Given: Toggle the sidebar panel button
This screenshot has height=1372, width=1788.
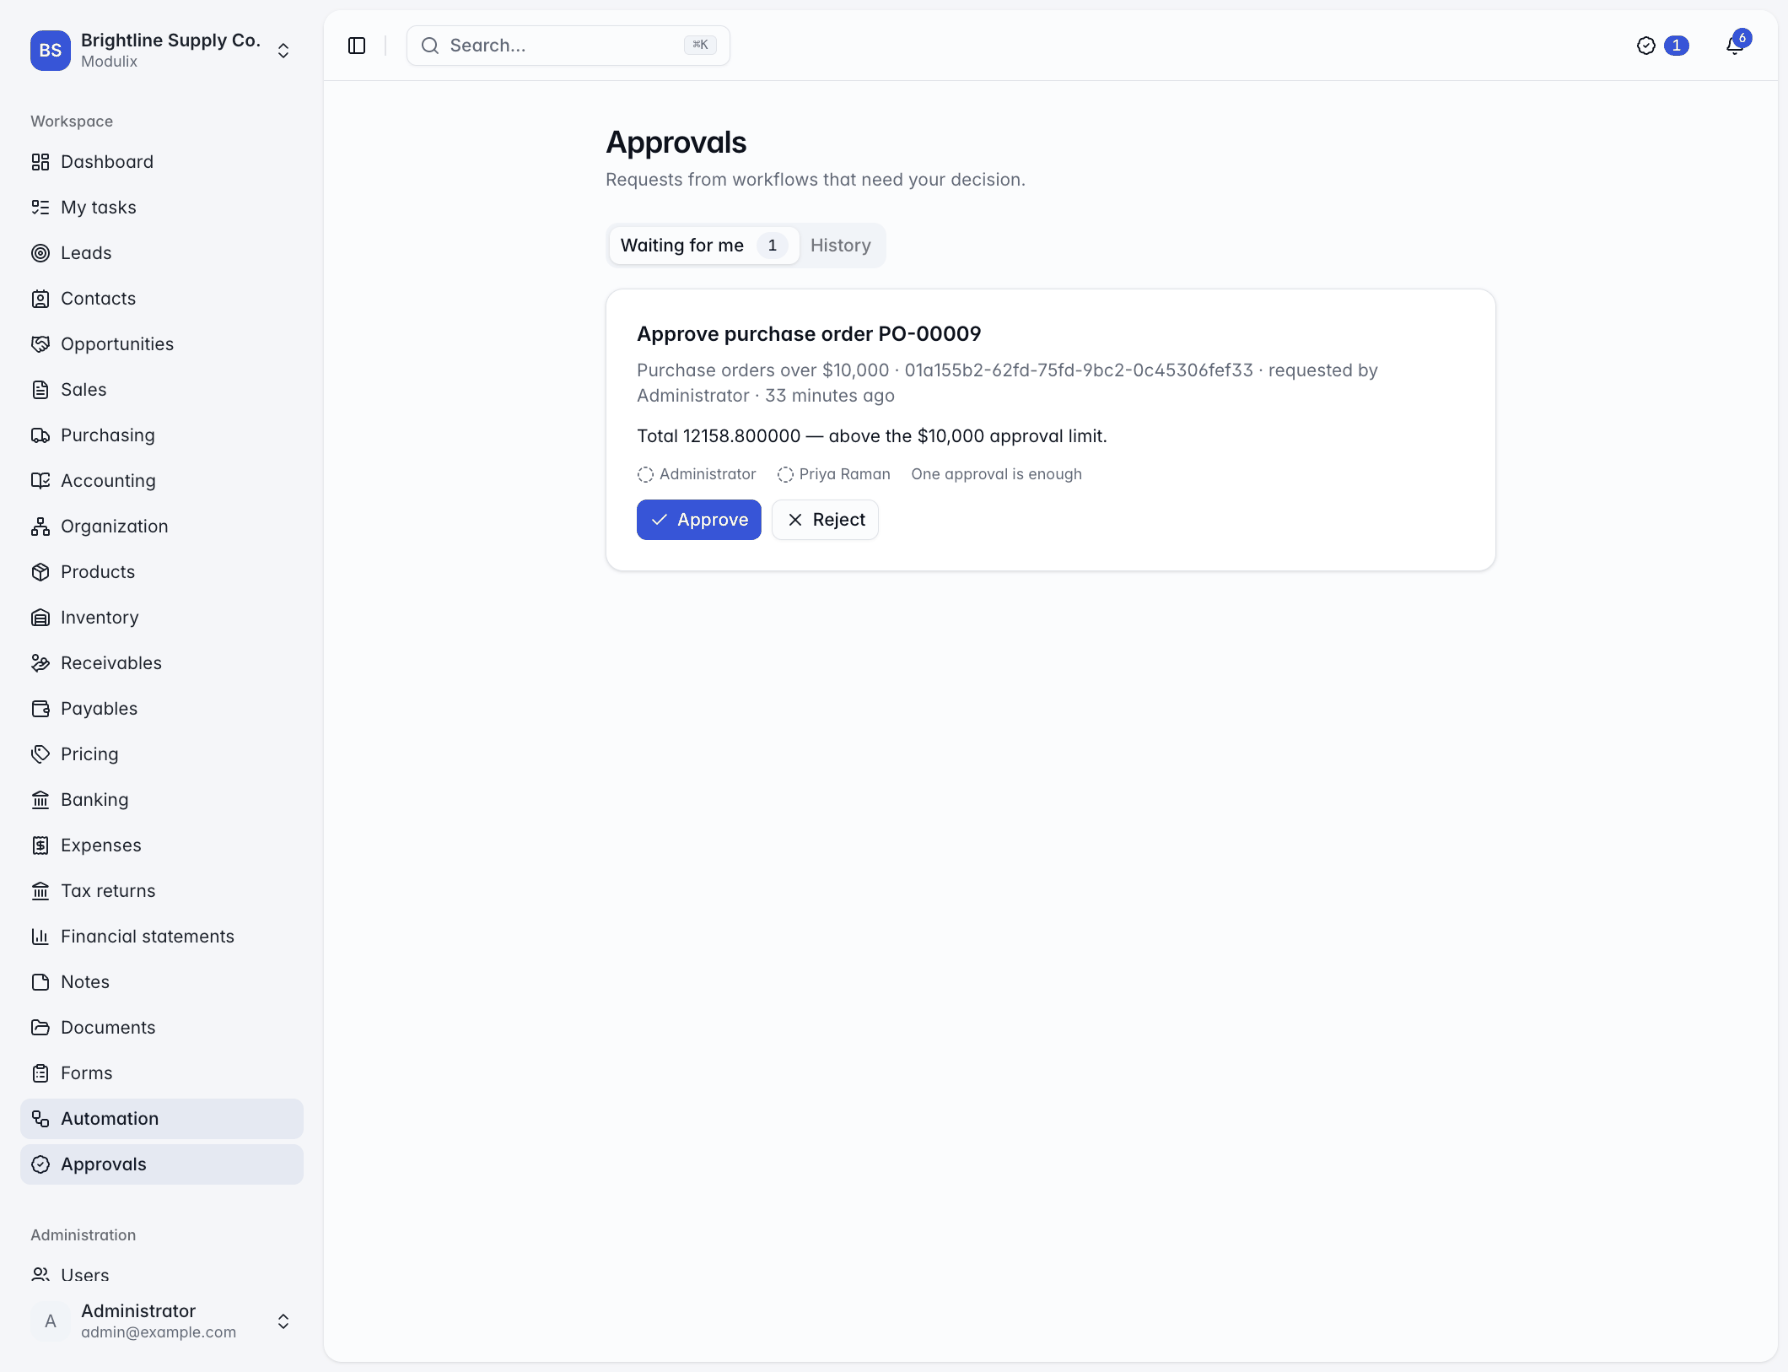Looking at the screenshot, I should point(357,45).
